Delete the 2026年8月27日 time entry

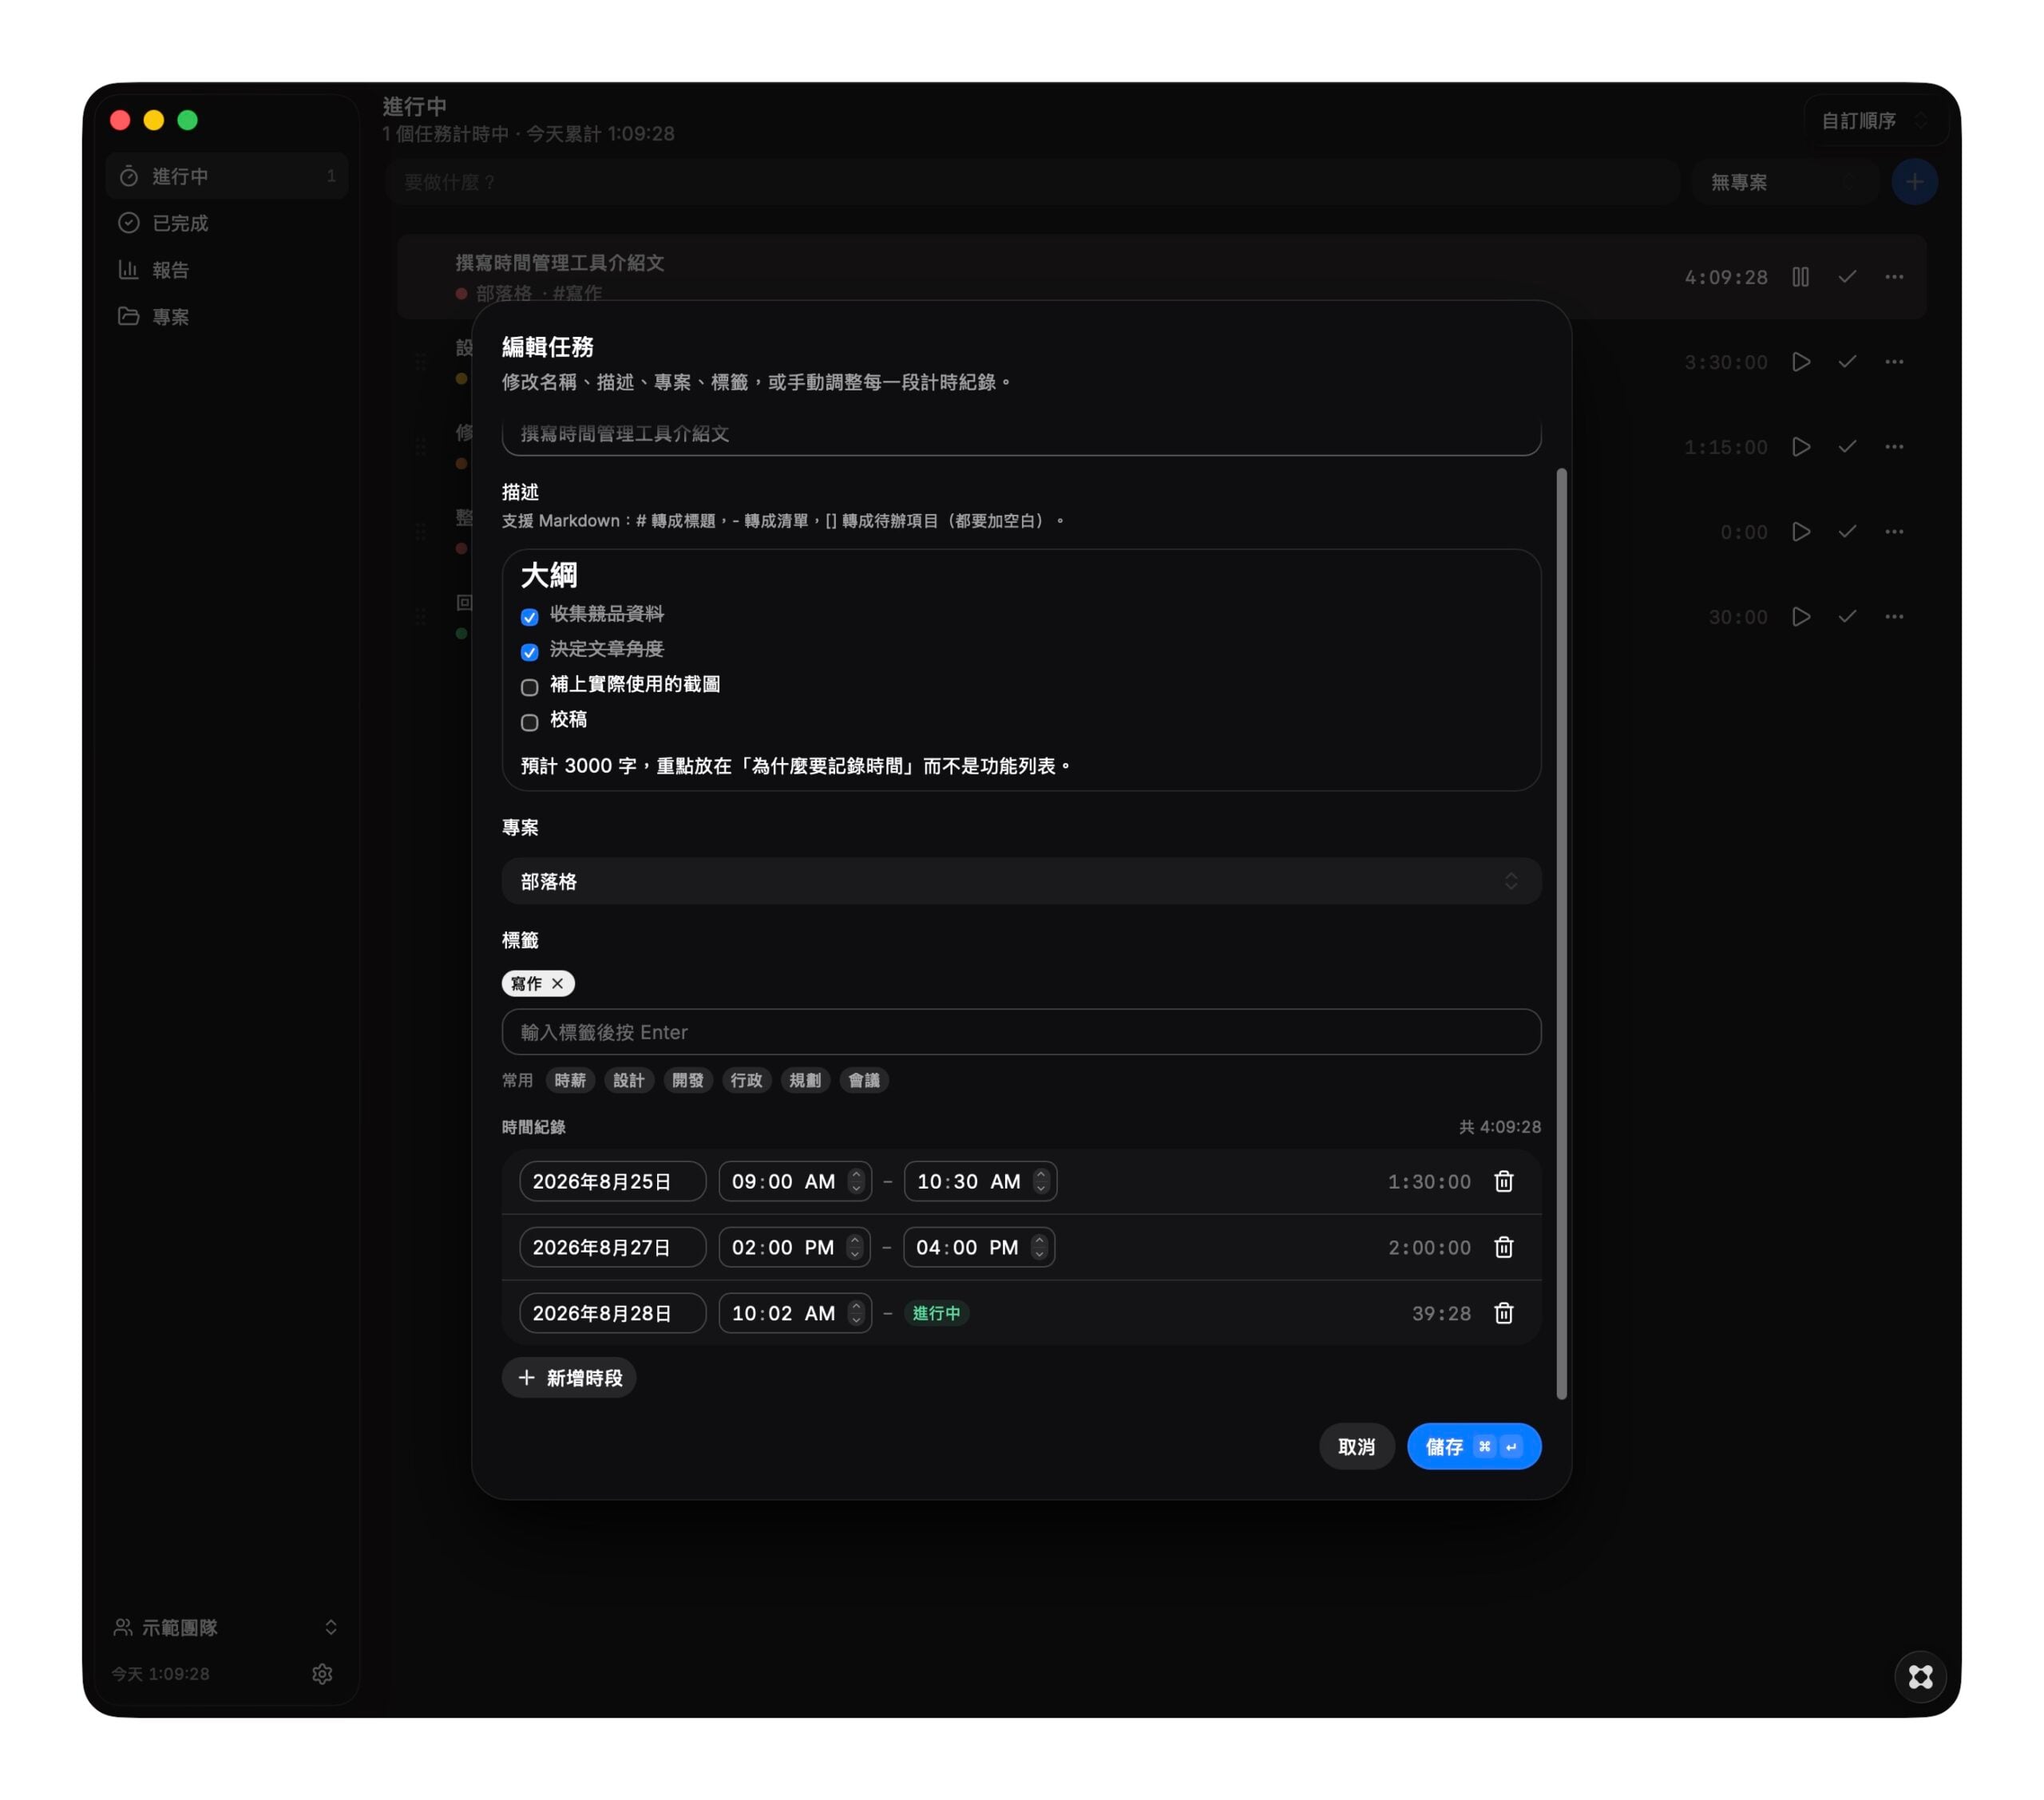tap(1503, 1247)
